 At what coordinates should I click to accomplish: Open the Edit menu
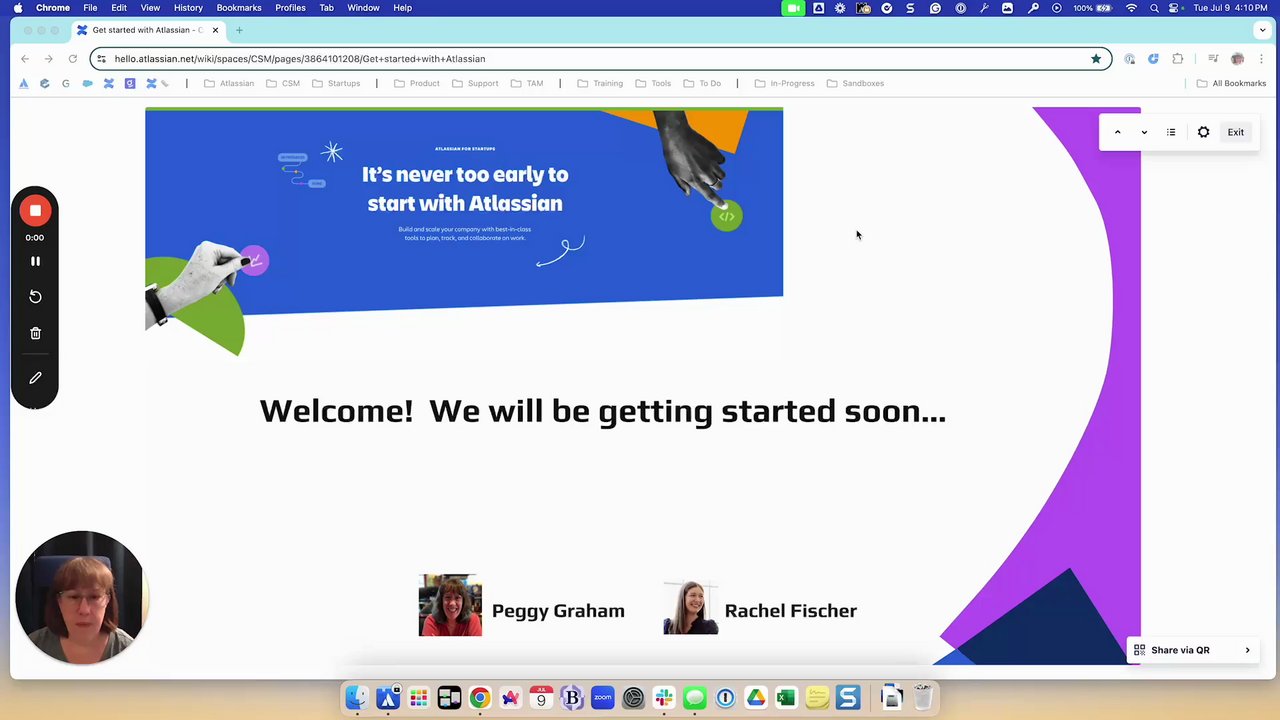click(x=119, y=8)
